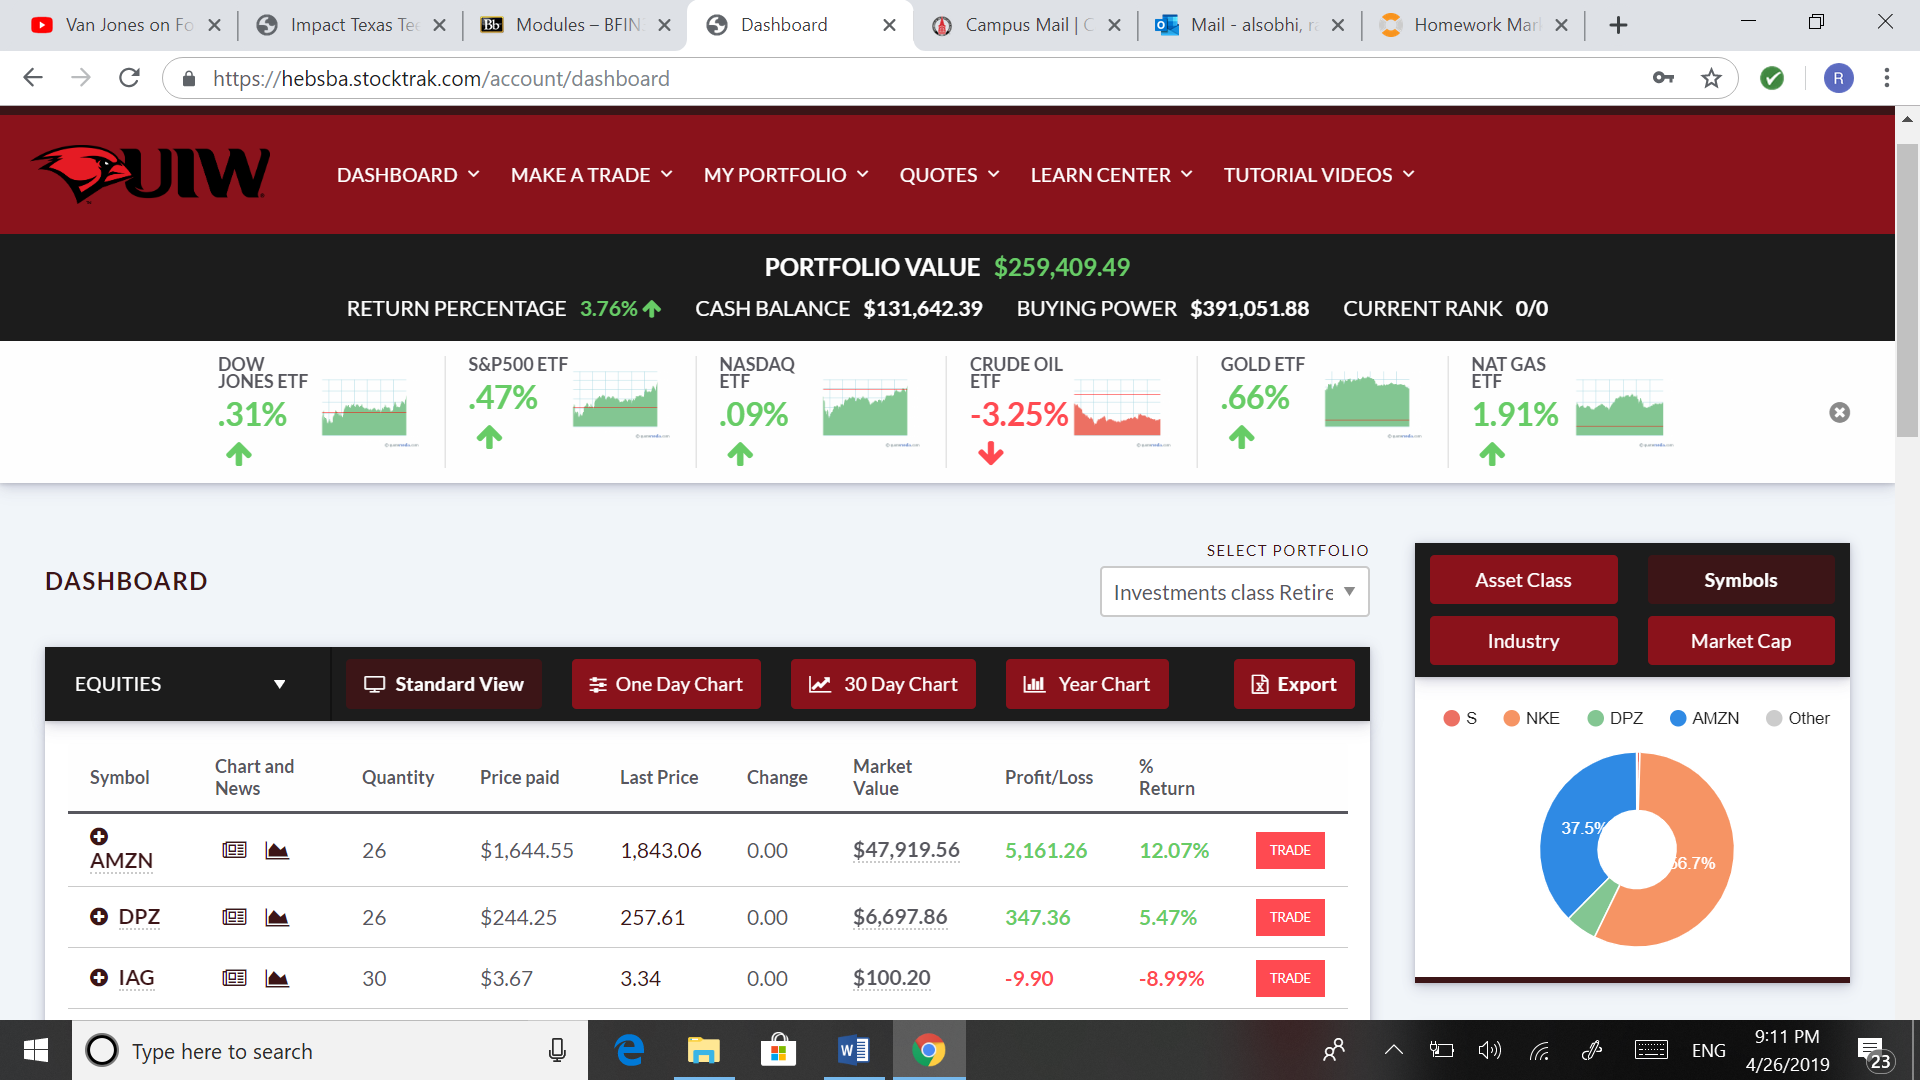Viewport: 1920px width, 1080px height.
Task: Open the news icon for IAG
Action: pos(234,978)
